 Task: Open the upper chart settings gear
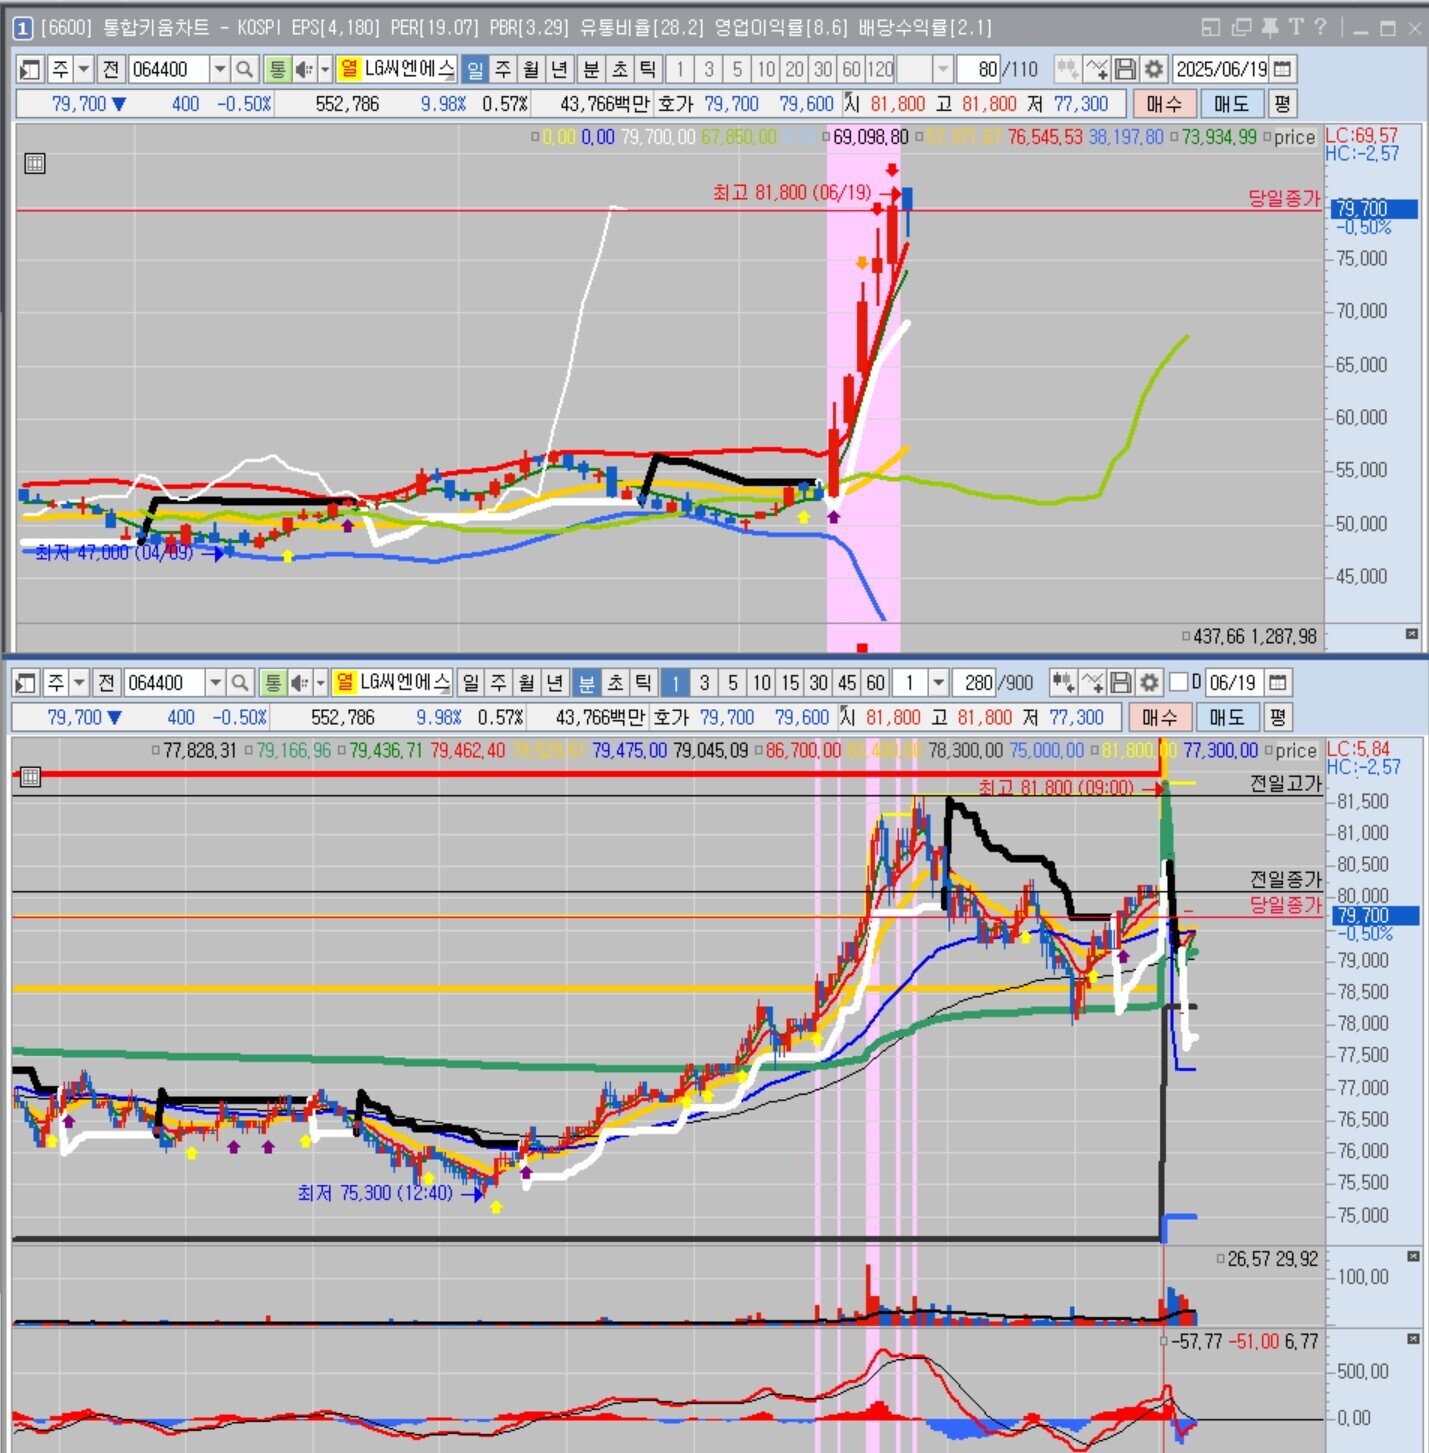click(x=1153, y=69)
